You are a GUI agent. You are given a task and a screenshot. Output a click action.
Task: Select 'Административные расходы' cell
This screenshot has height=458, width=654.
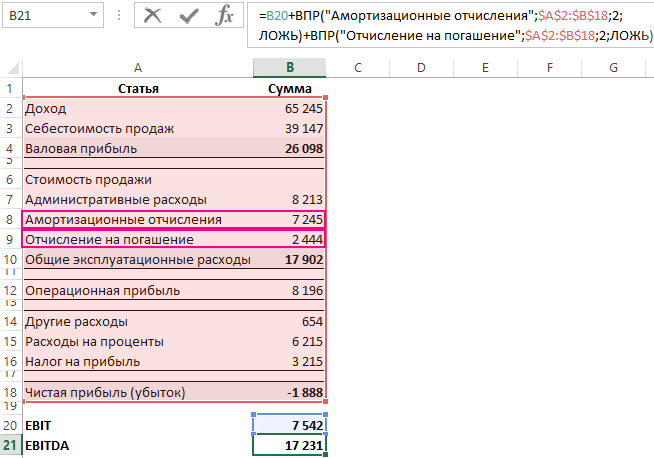click(x=138, y=199)
